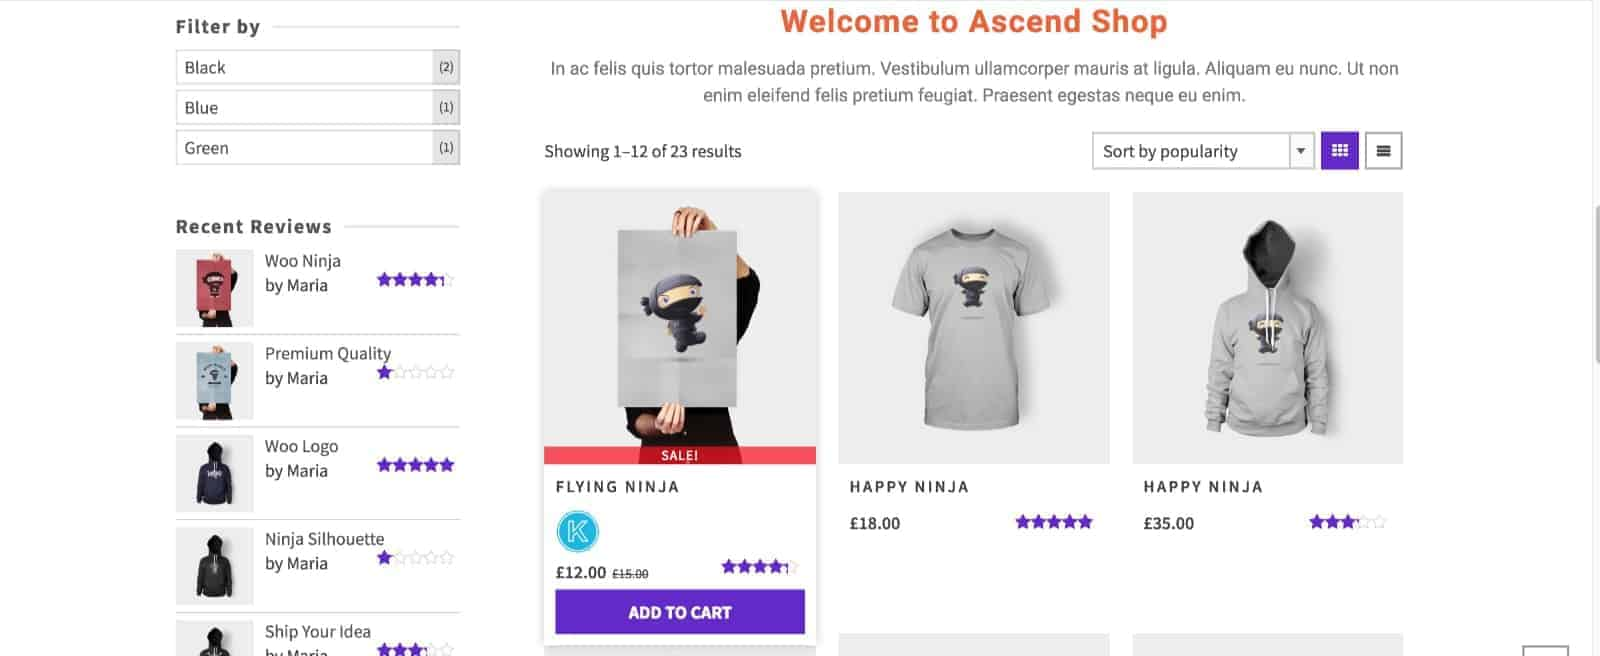The image size is (1600, 656).
Task: Open Happy Ninja t-shirt product image
Action: coord(973,328)
